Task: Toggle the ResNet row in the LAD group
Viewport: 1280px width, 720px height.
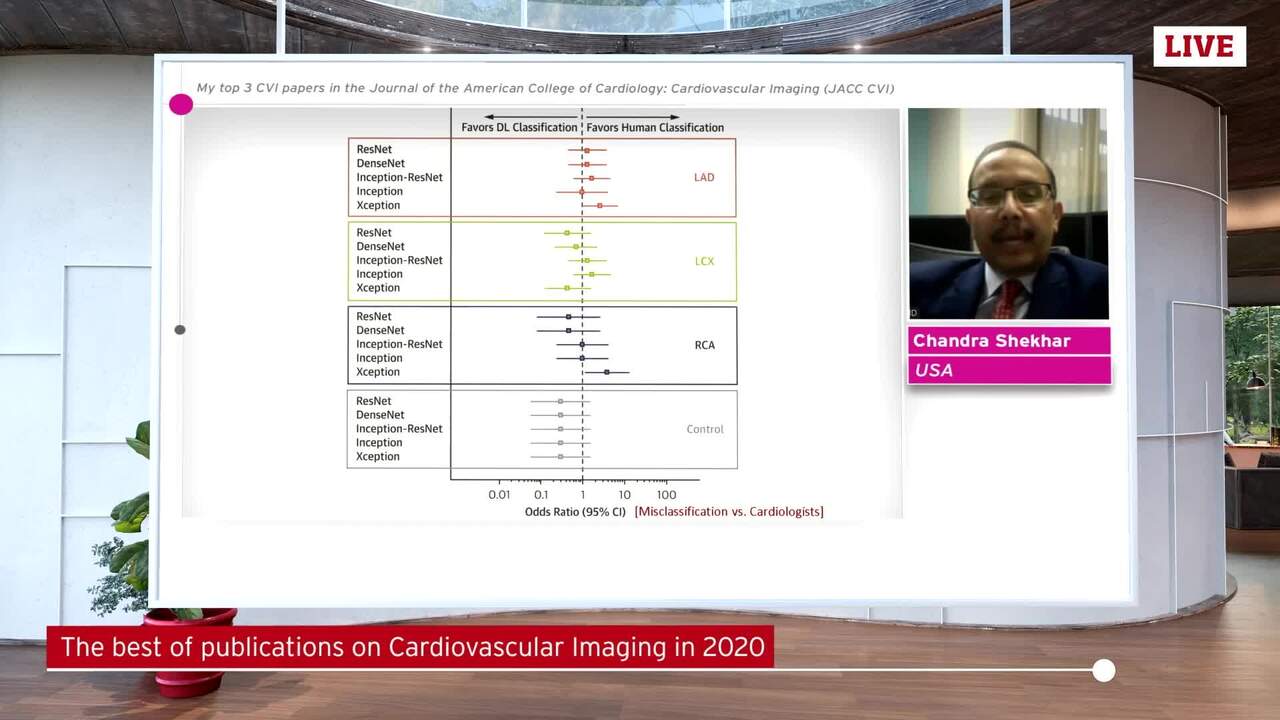Action: (x=374, y=149)
